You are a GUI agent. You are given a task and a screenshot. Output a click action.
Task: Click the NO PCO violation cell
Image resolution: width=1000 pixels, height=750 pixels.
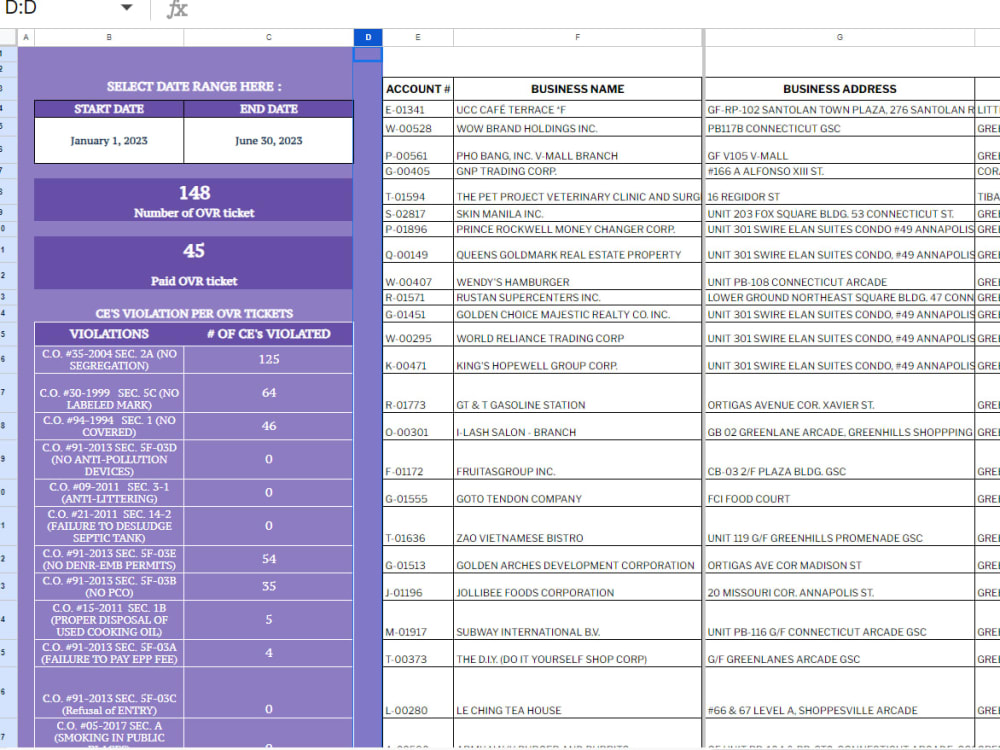[109, 586]
